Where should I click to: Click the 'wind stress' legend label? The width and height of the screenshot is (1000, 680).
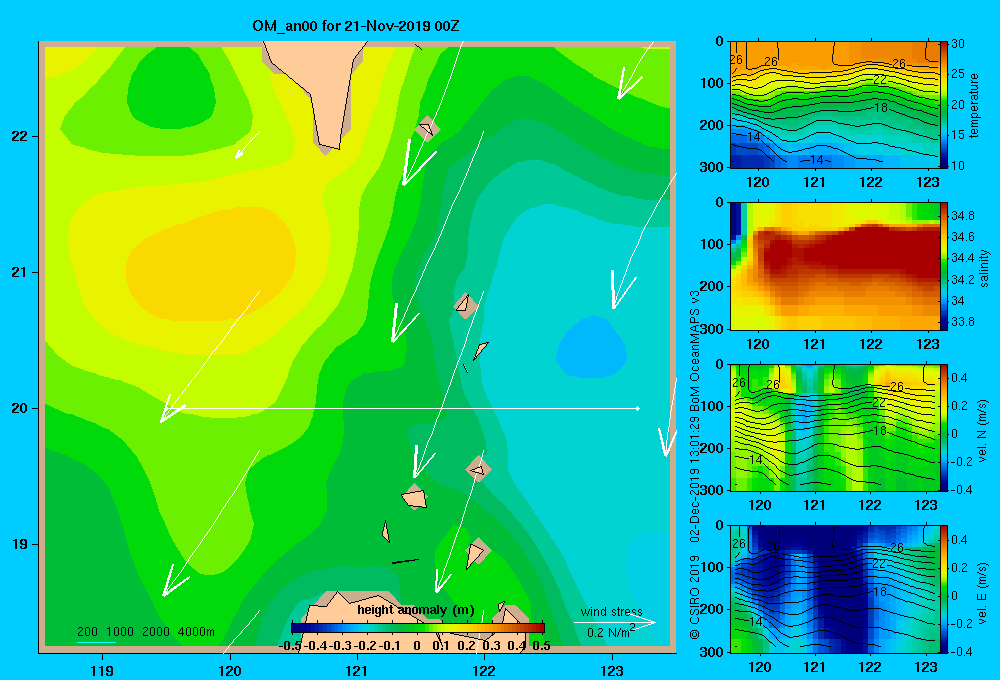click(611, 612)
